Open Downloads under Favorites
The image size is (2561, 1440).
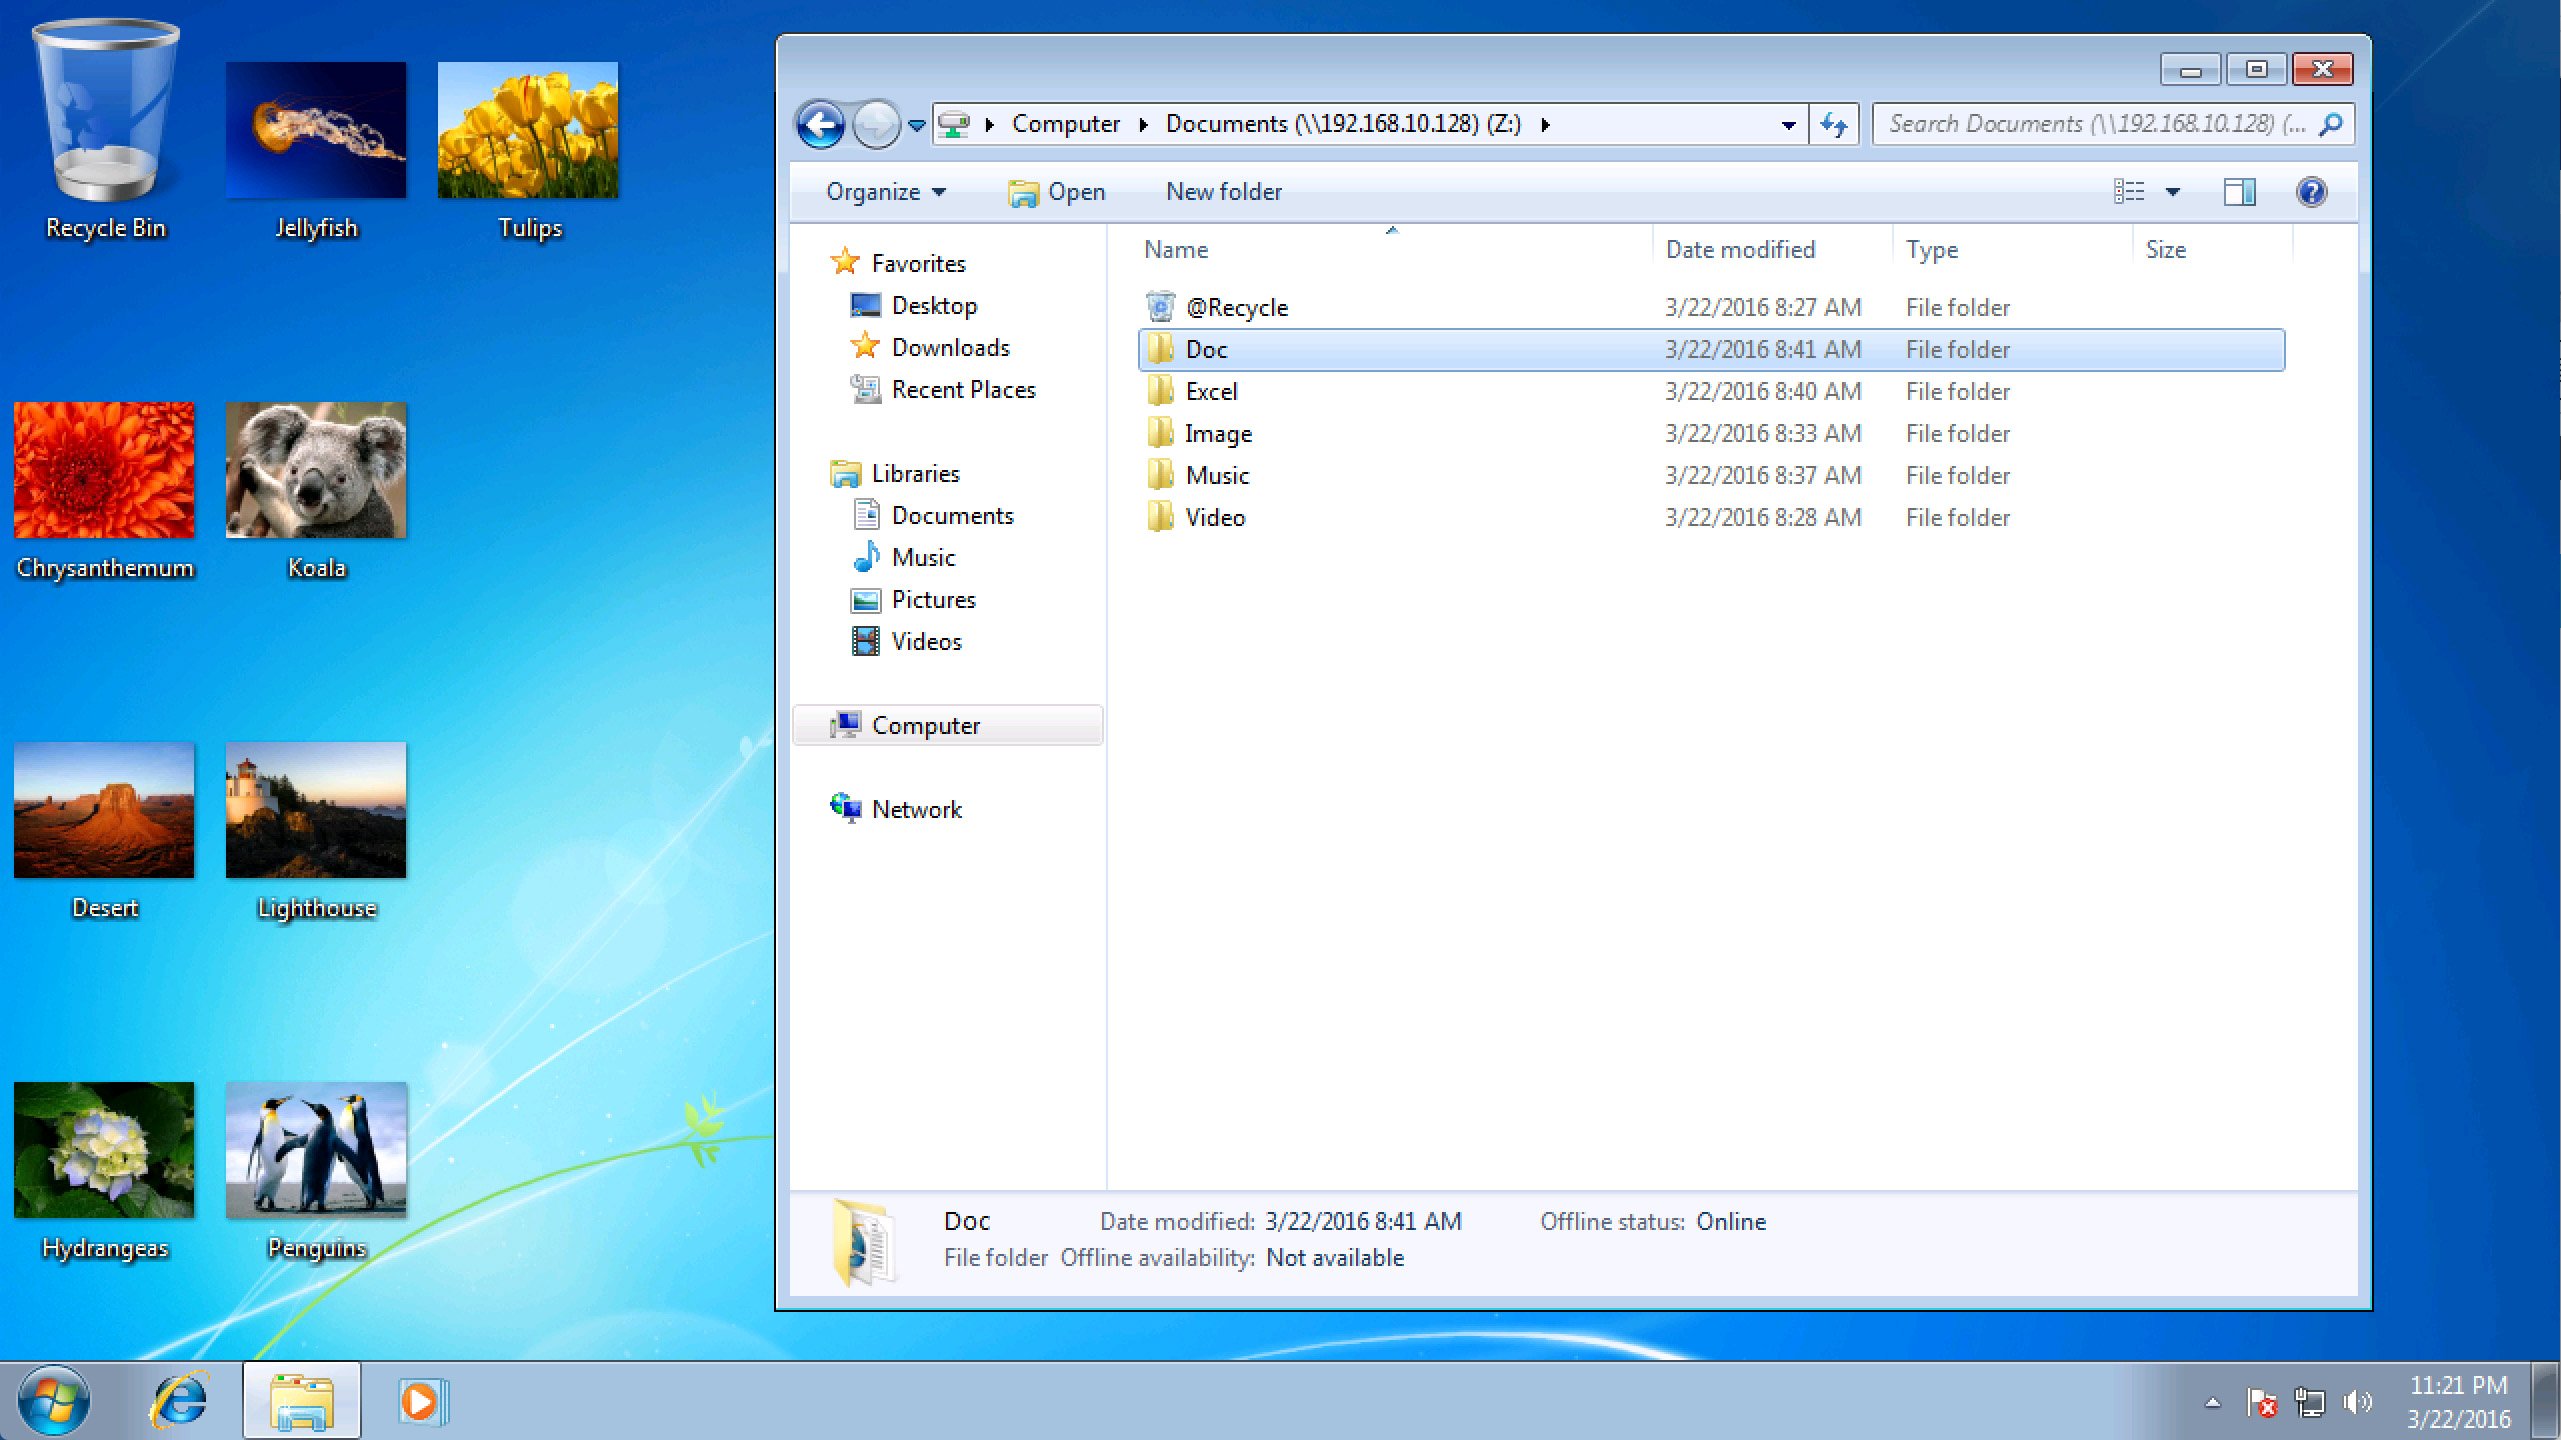coord(930,347)
